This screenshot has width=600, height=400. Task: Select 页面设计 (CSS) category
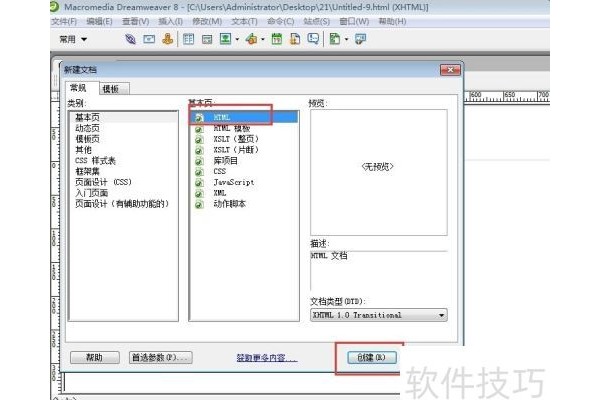coord(123,182)
